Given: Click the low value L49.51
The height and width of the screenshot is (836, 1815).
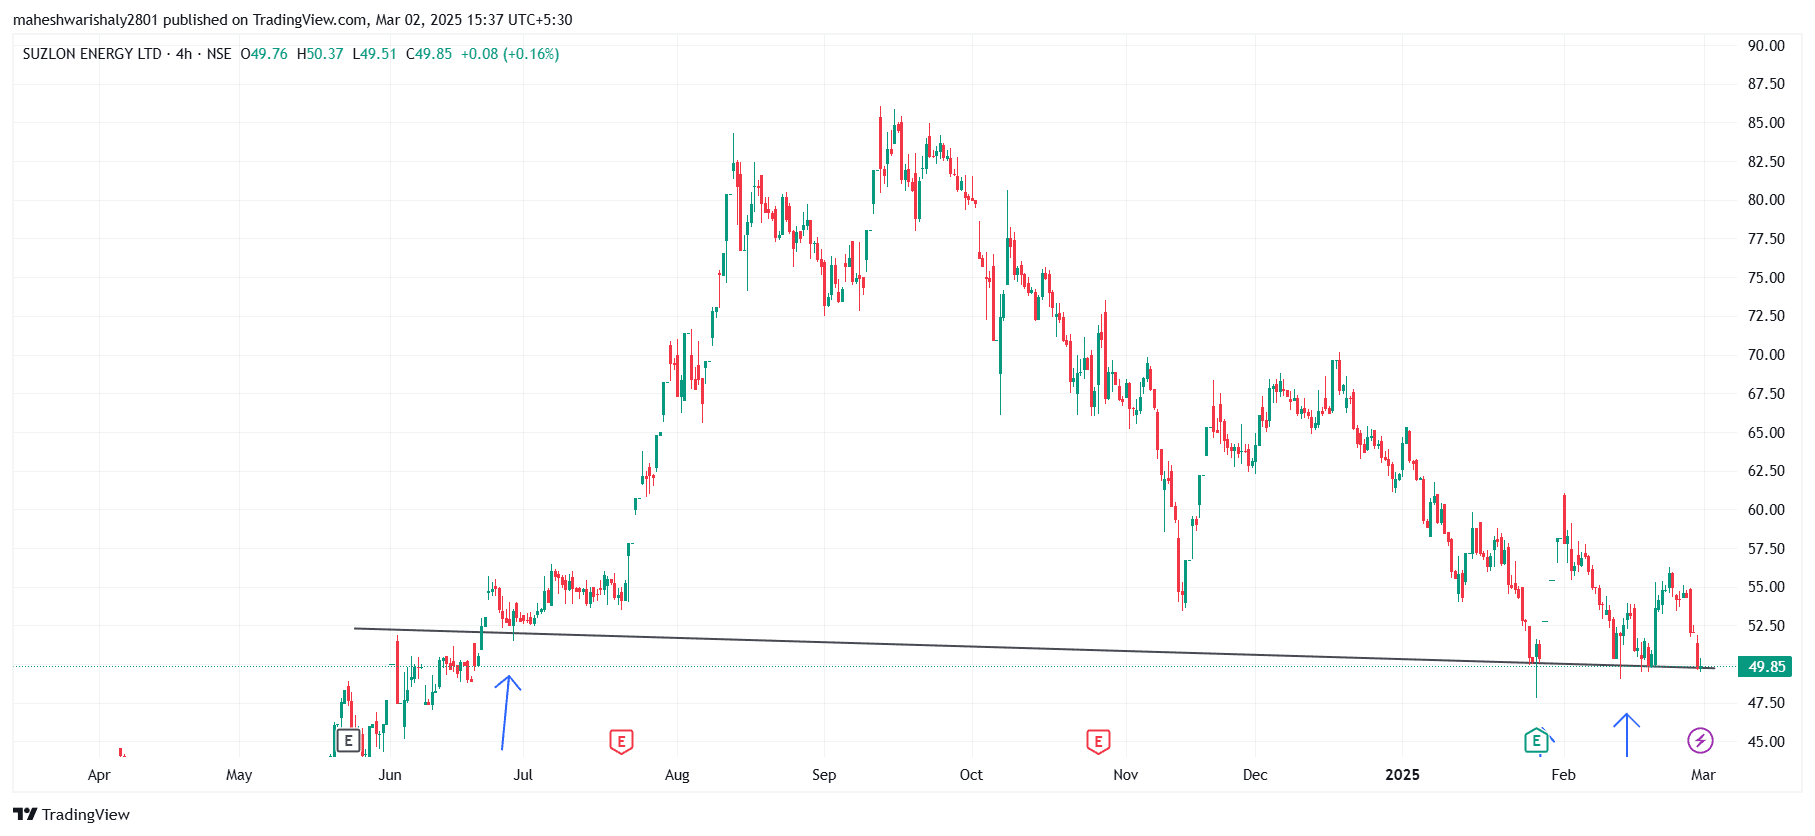Looking at the screenshot, I should click(x=375, y=54).
